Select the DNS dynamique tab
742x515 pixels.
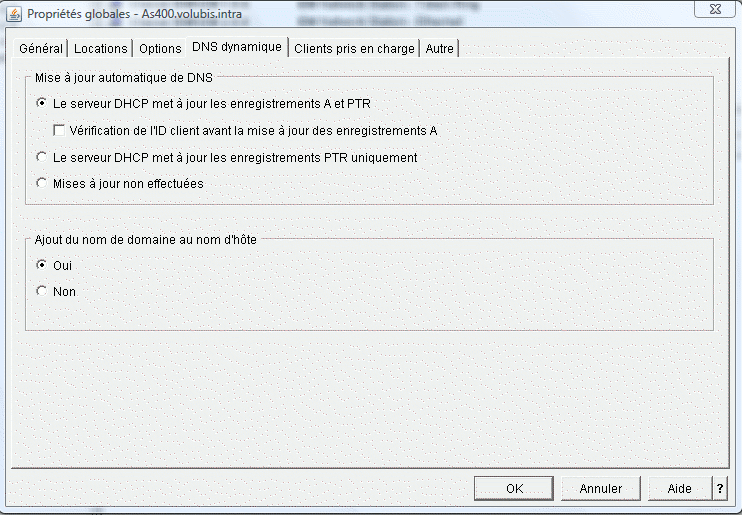coord(237,47)
